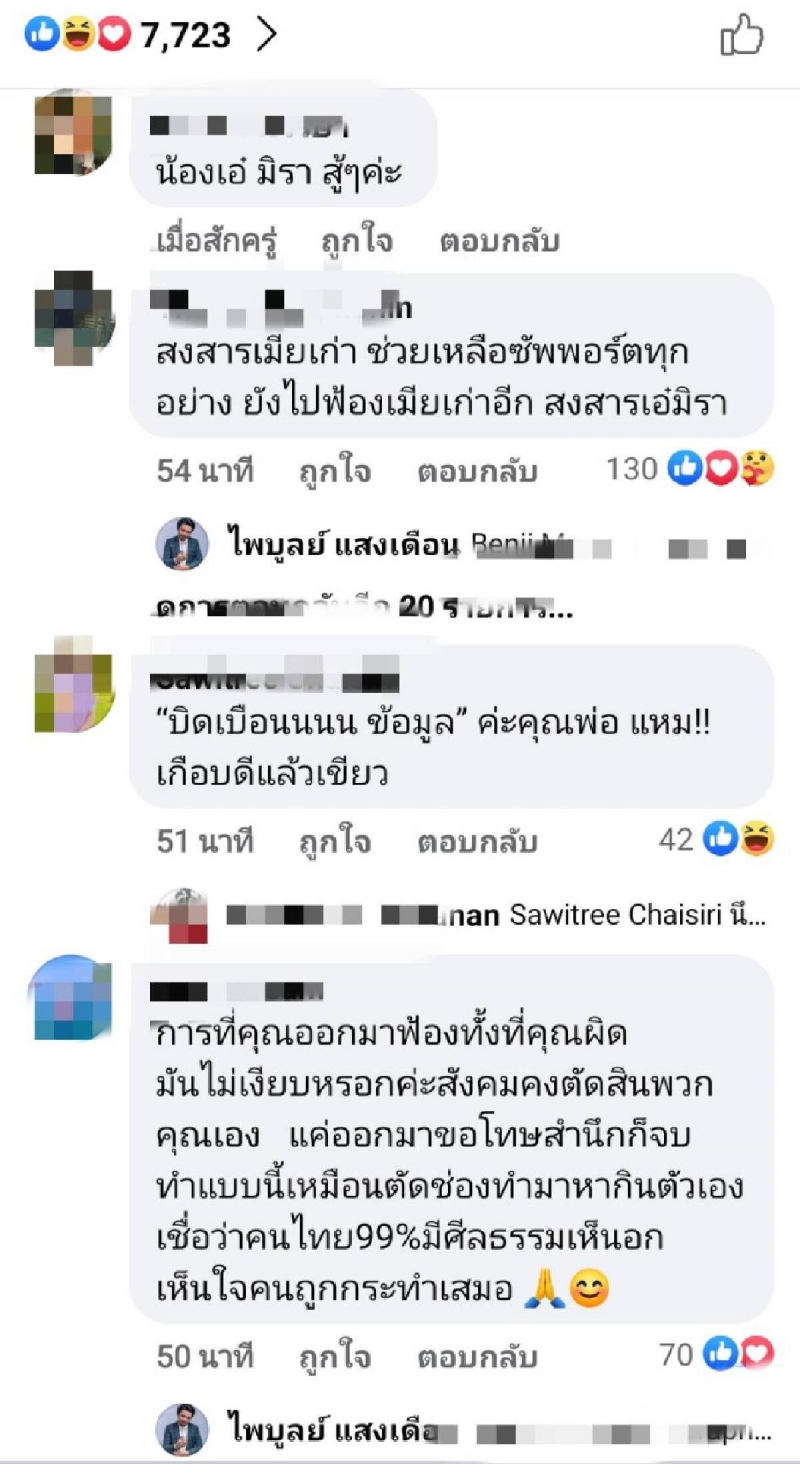Expand reactions list with the arrow beside 7,723
This screenshot has width=800, height=1464.
coord(266,36)
